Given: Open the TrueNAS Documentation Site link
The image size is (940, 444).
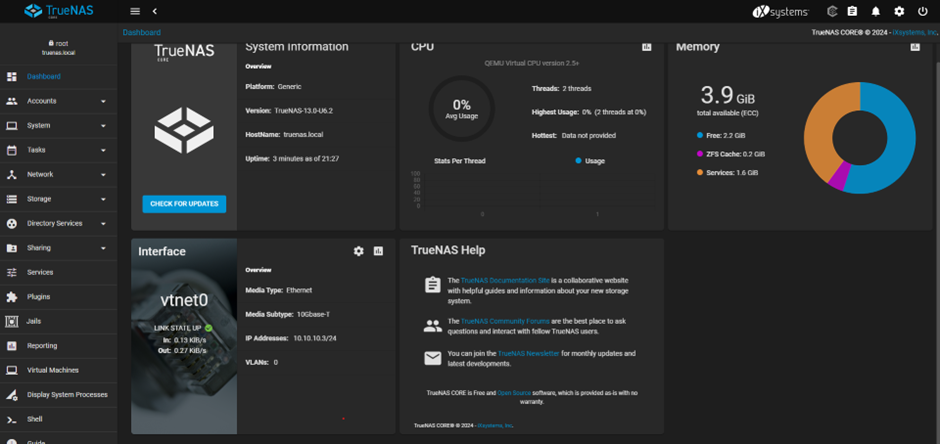Looking at the screenshot, I should click(x=505, y=281).
